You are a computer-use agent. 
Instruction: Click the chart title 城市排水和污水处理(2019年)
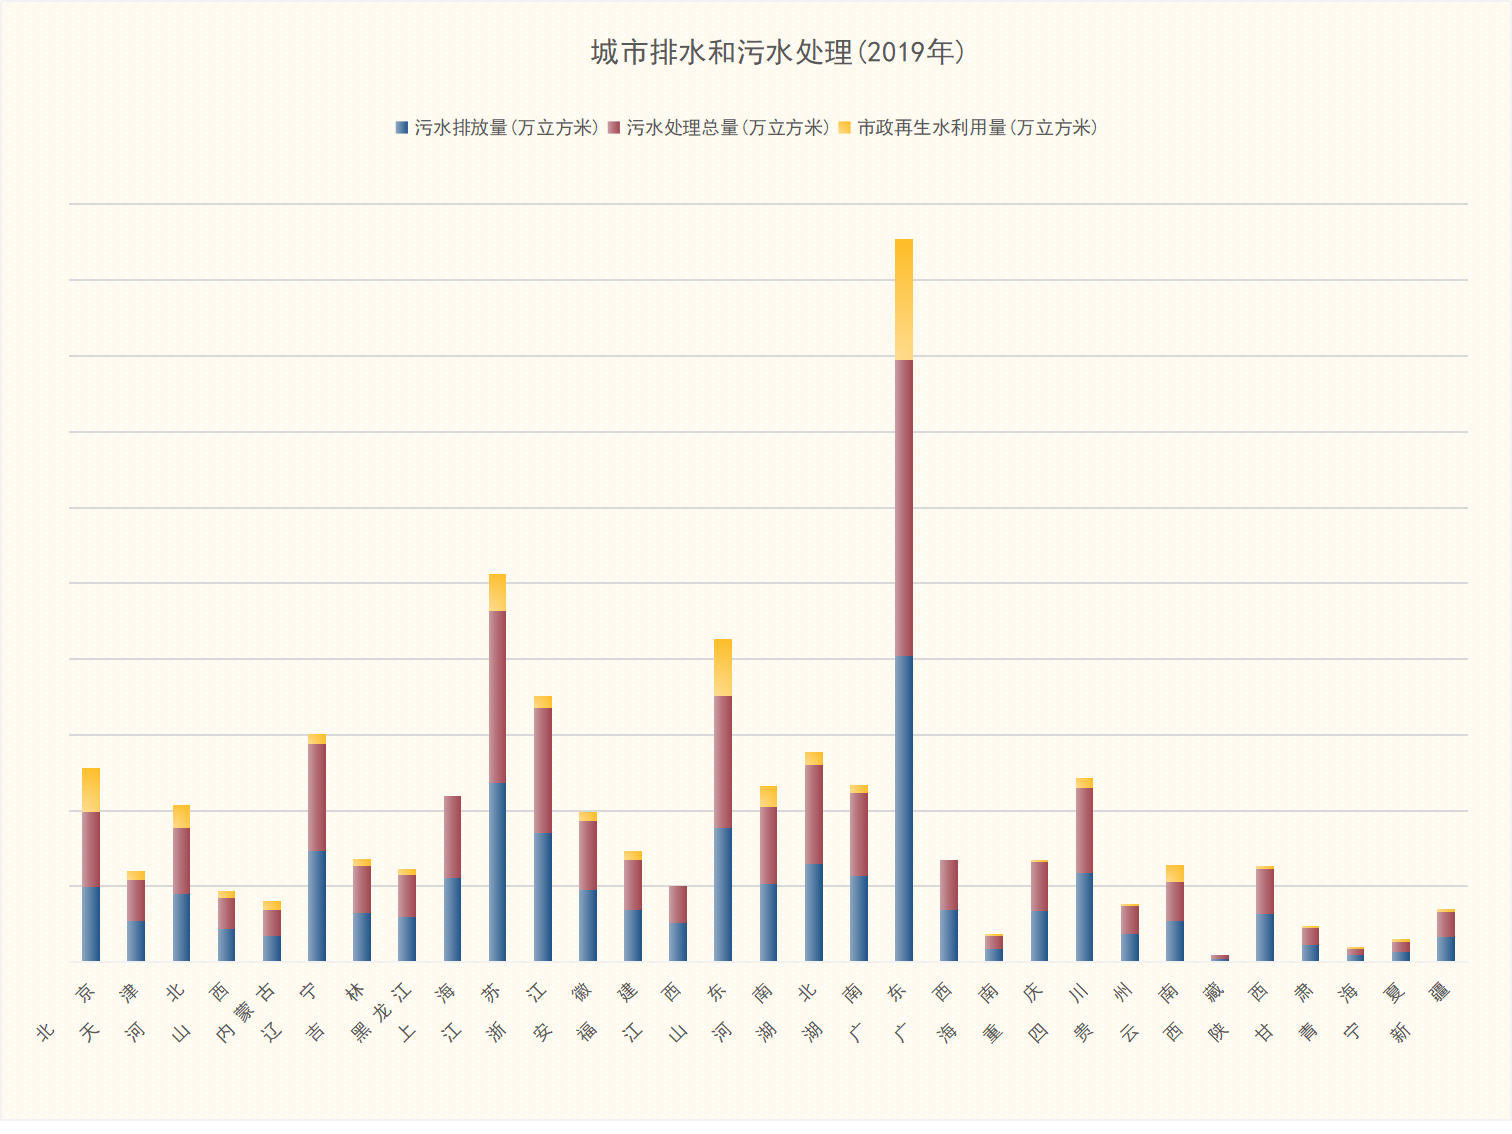tap(777, 52)
